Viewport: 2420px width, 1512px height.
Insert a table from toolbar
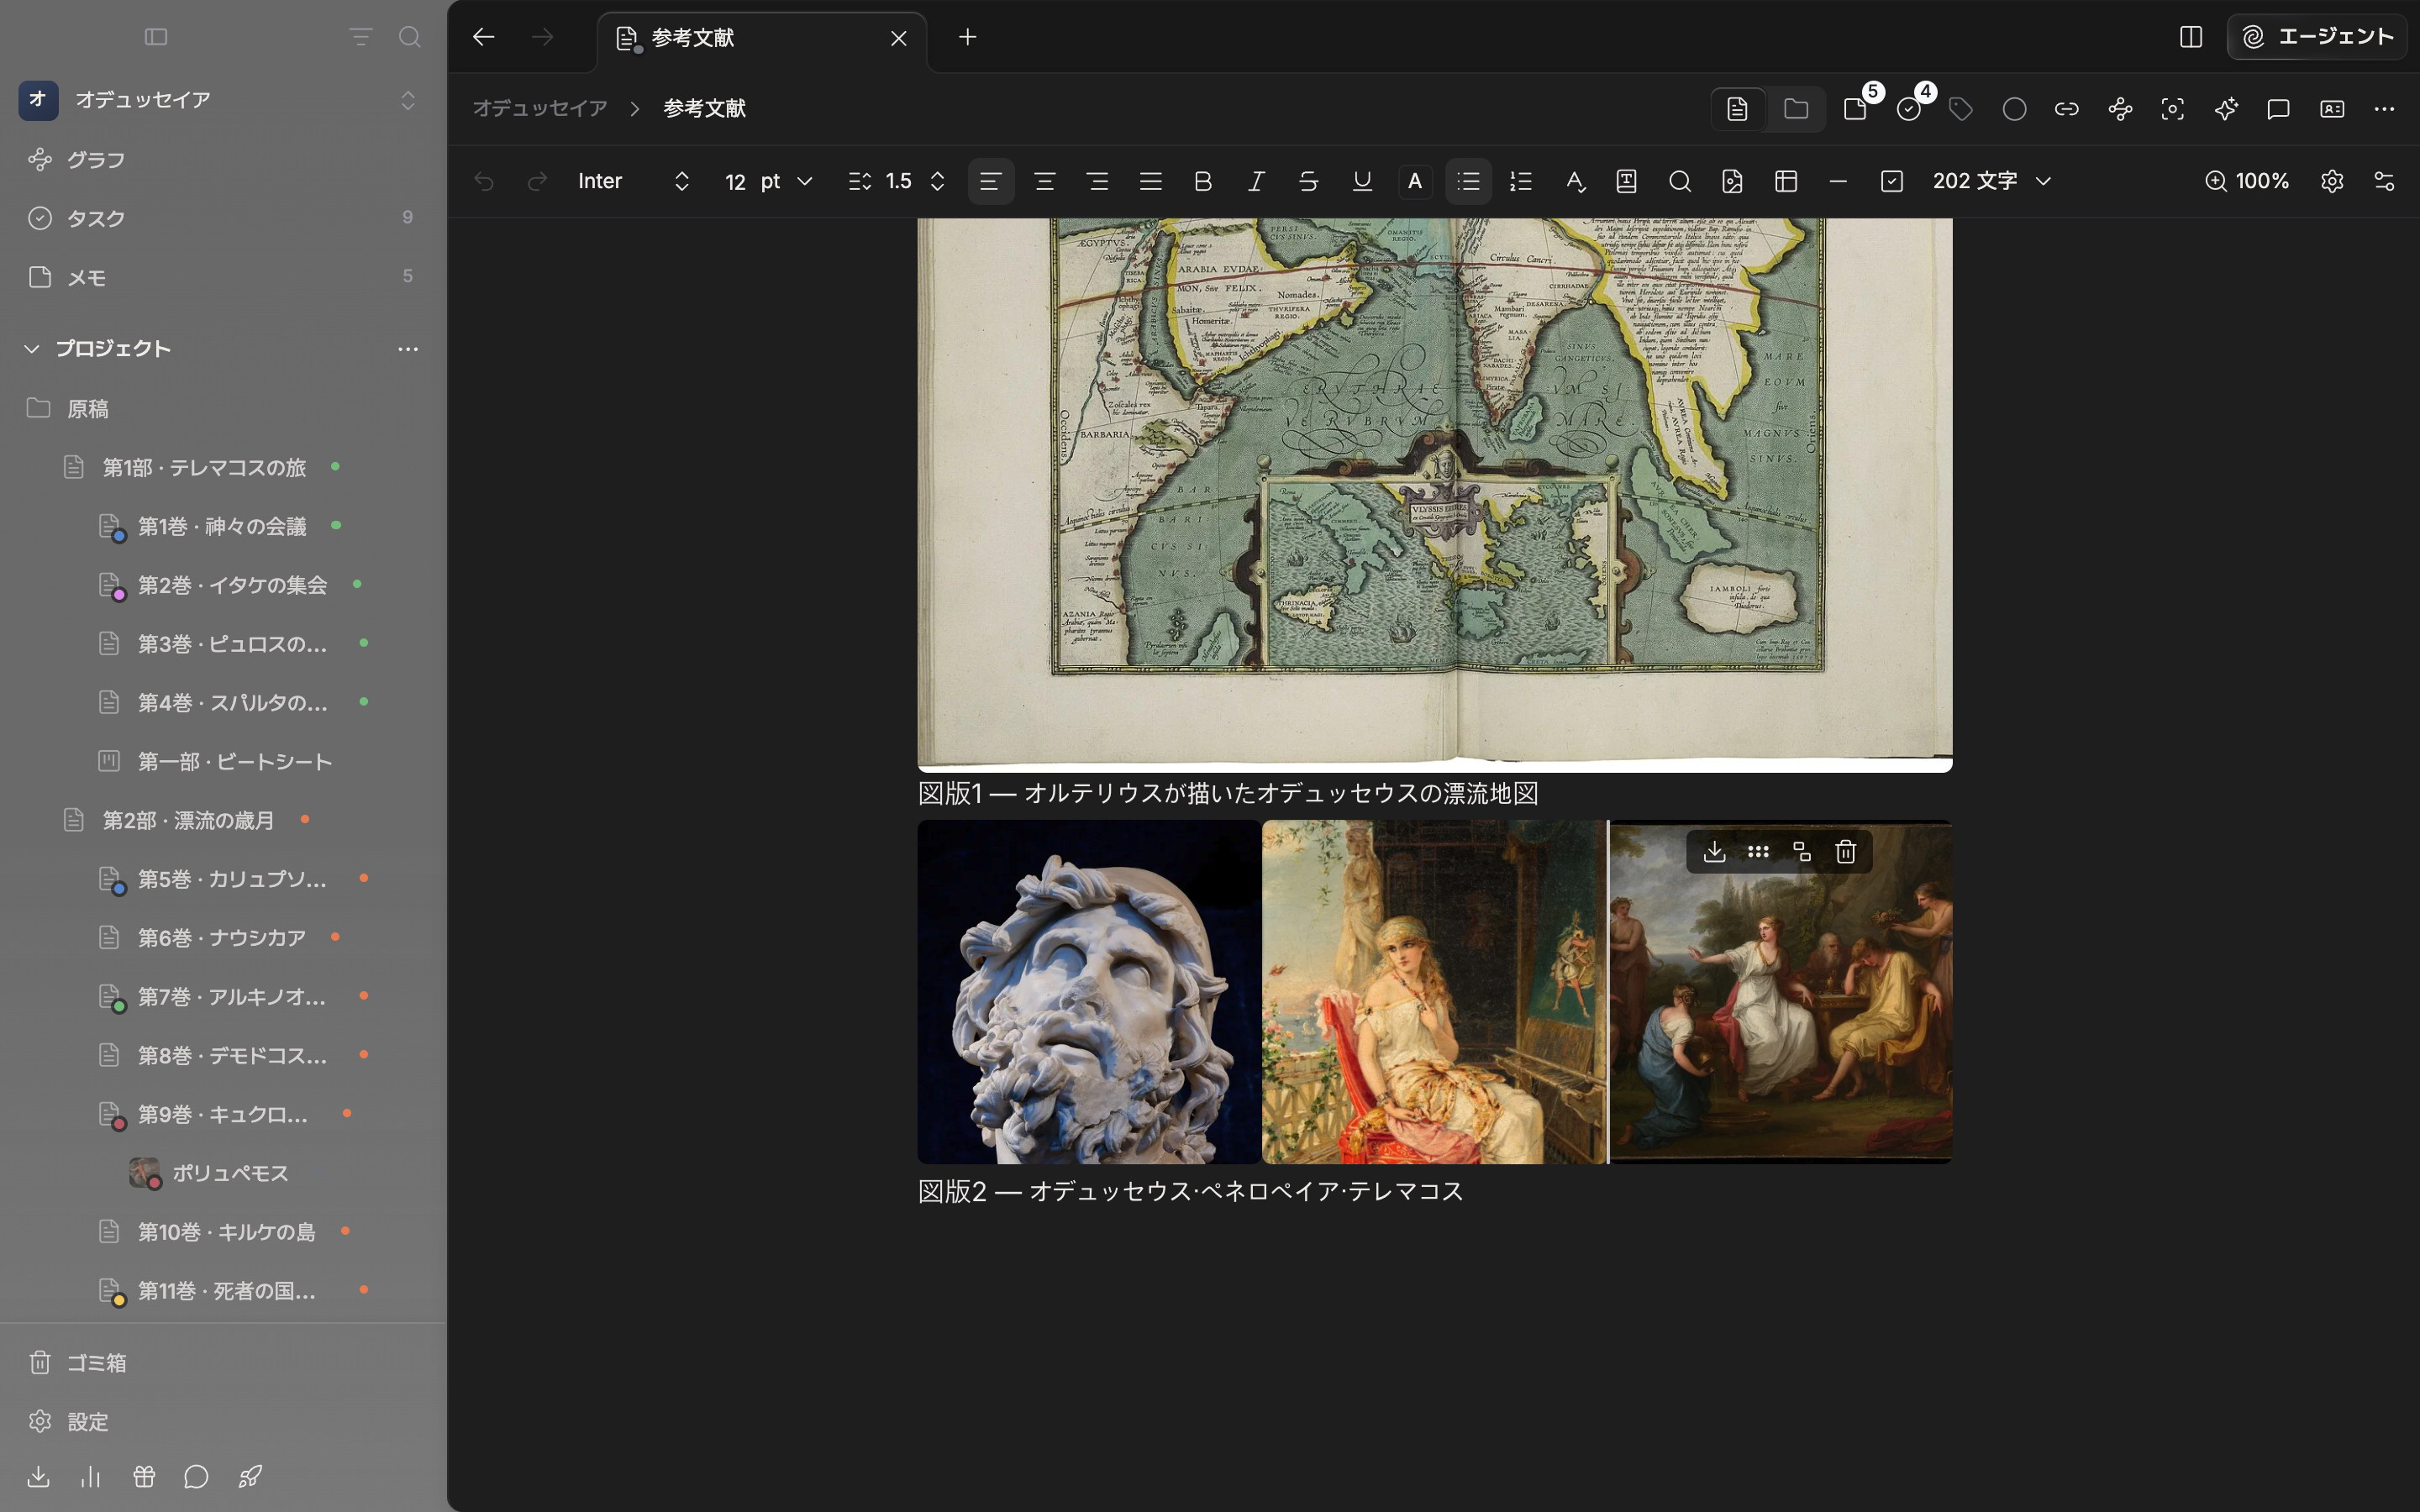(x=1786, y=181)
